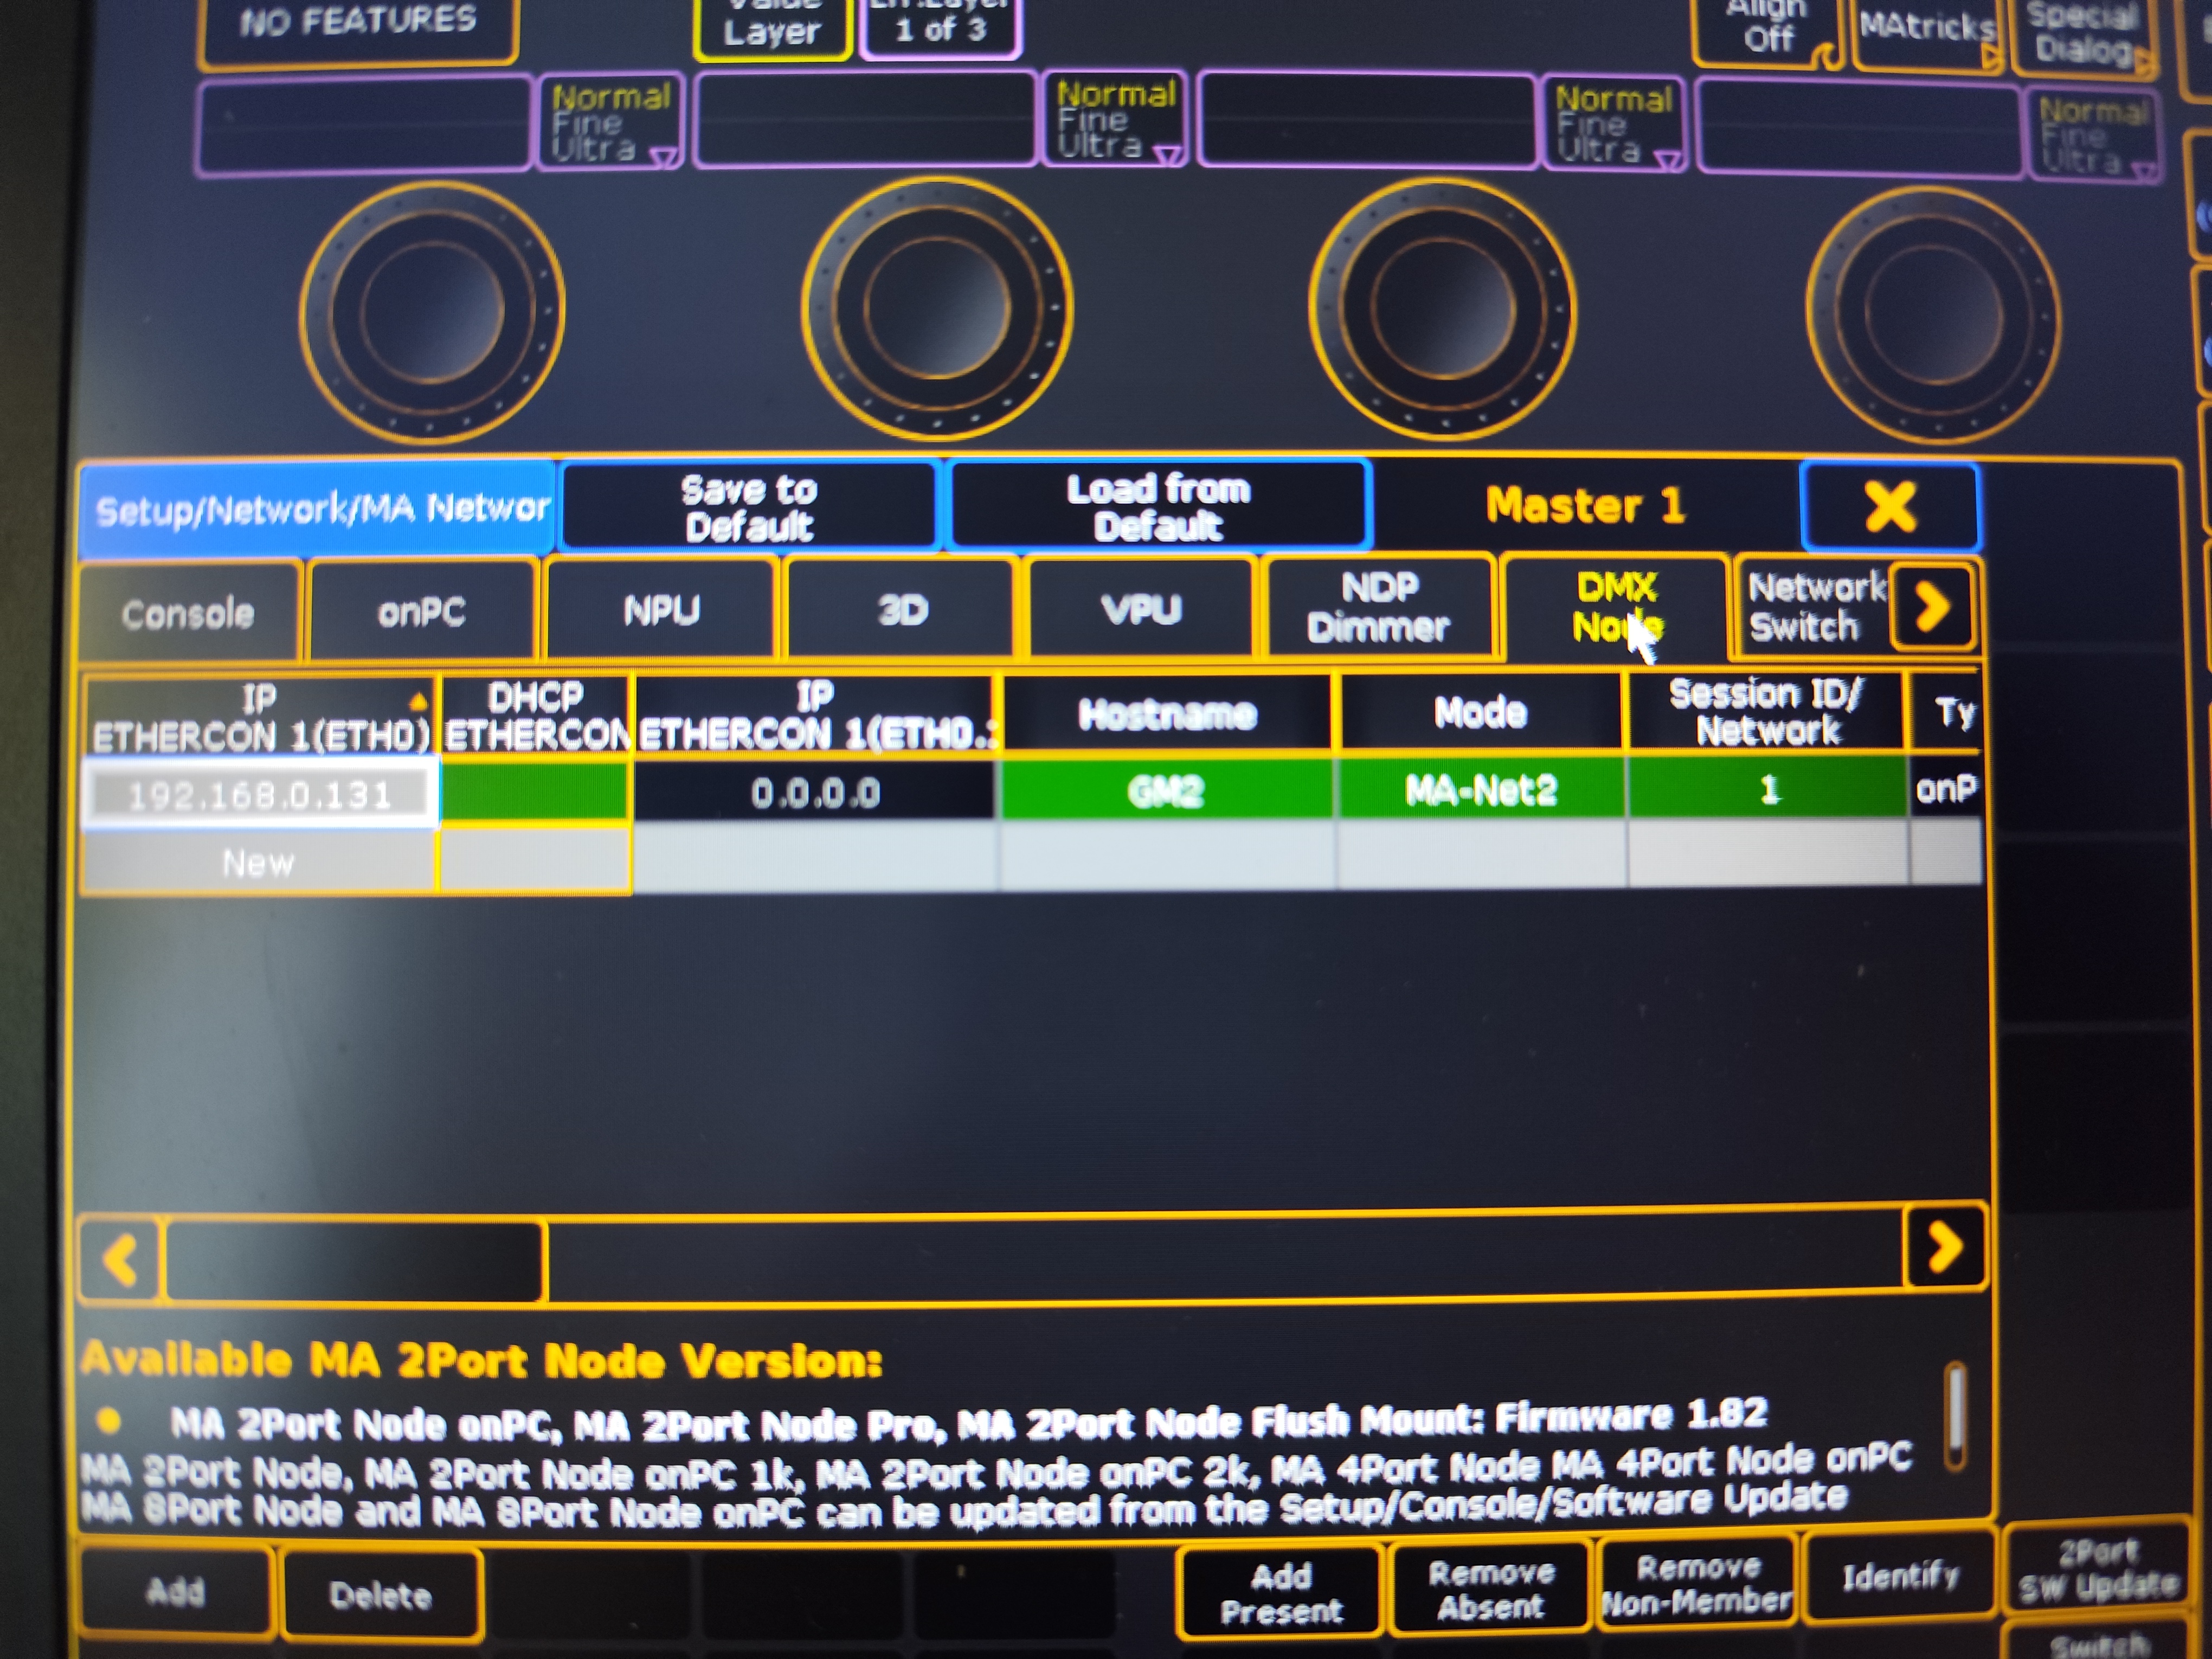Click the right arrow of the horizontal scrollbar
This screenshot has height=1659, width=2212.
point(1944,1247)
